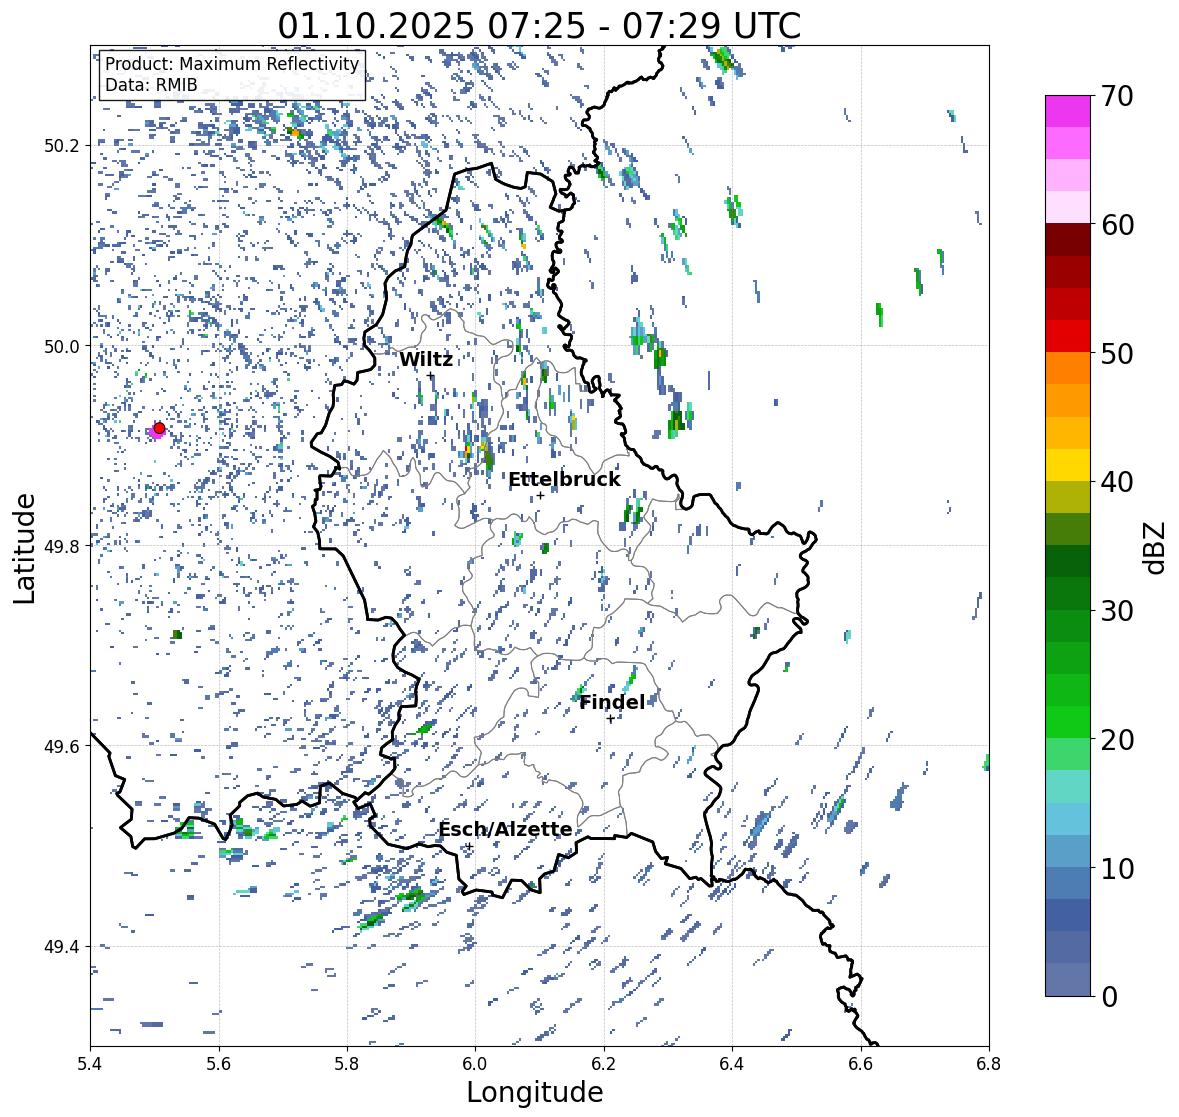Click the longitude tick label 6.8
1179x1117 pixels.
click(x=989, y=1064)
